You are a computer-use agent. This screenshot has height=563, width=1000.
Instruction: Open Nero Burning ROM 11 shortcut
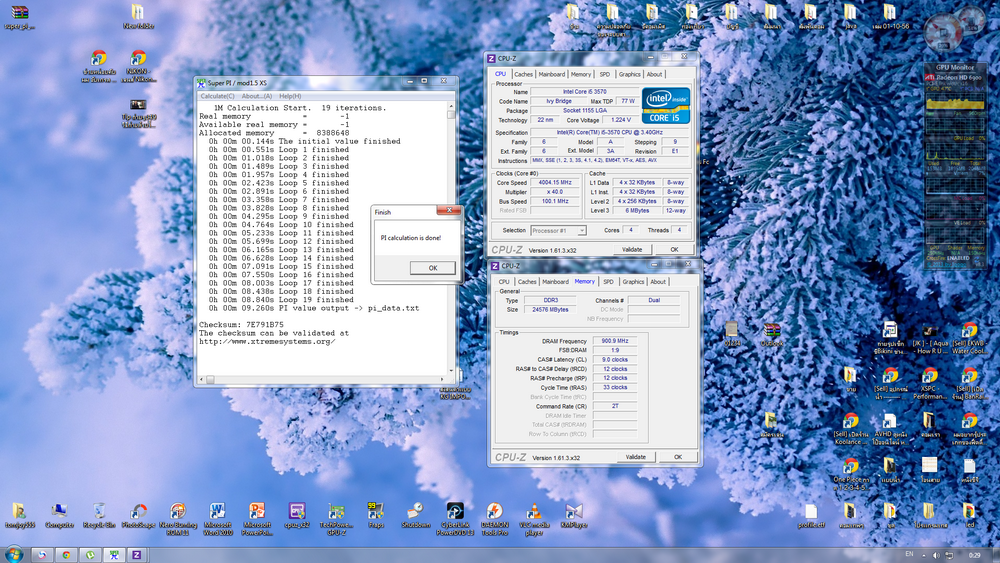point(177,512)
